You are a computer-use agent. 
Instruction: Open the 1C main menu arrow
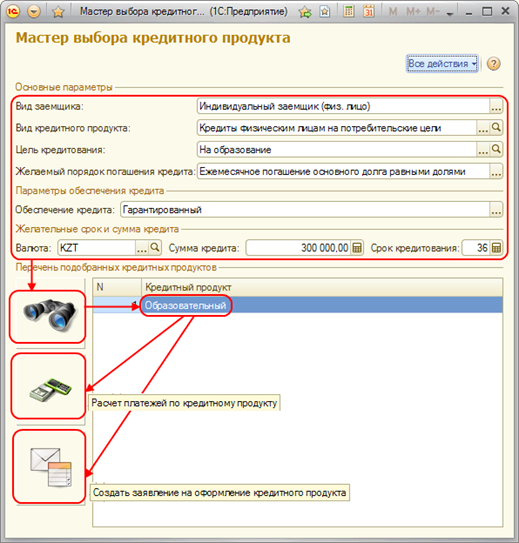tap(34, 12)
